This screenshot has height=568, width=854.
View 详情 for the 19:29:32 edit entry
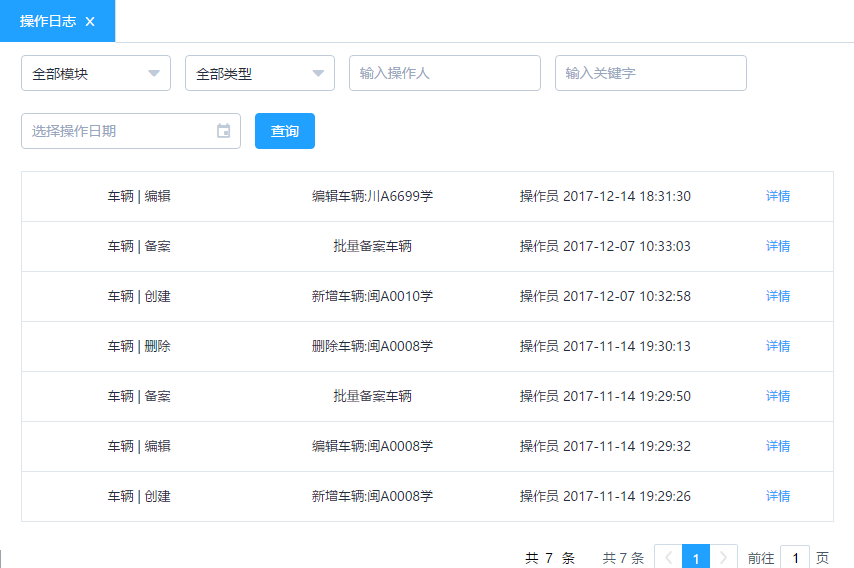point(778,446)
